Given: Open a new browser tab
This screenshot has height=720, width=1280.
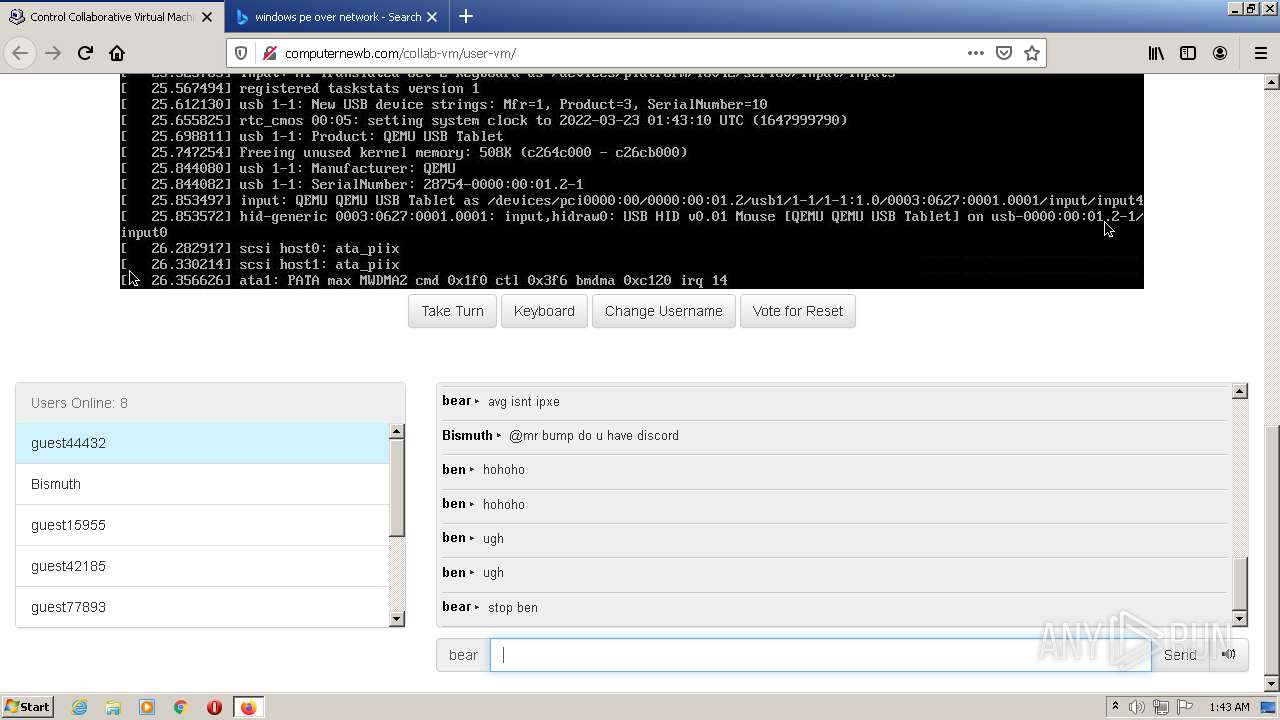Looking at the screenshot, I should [x=466, y=16].
